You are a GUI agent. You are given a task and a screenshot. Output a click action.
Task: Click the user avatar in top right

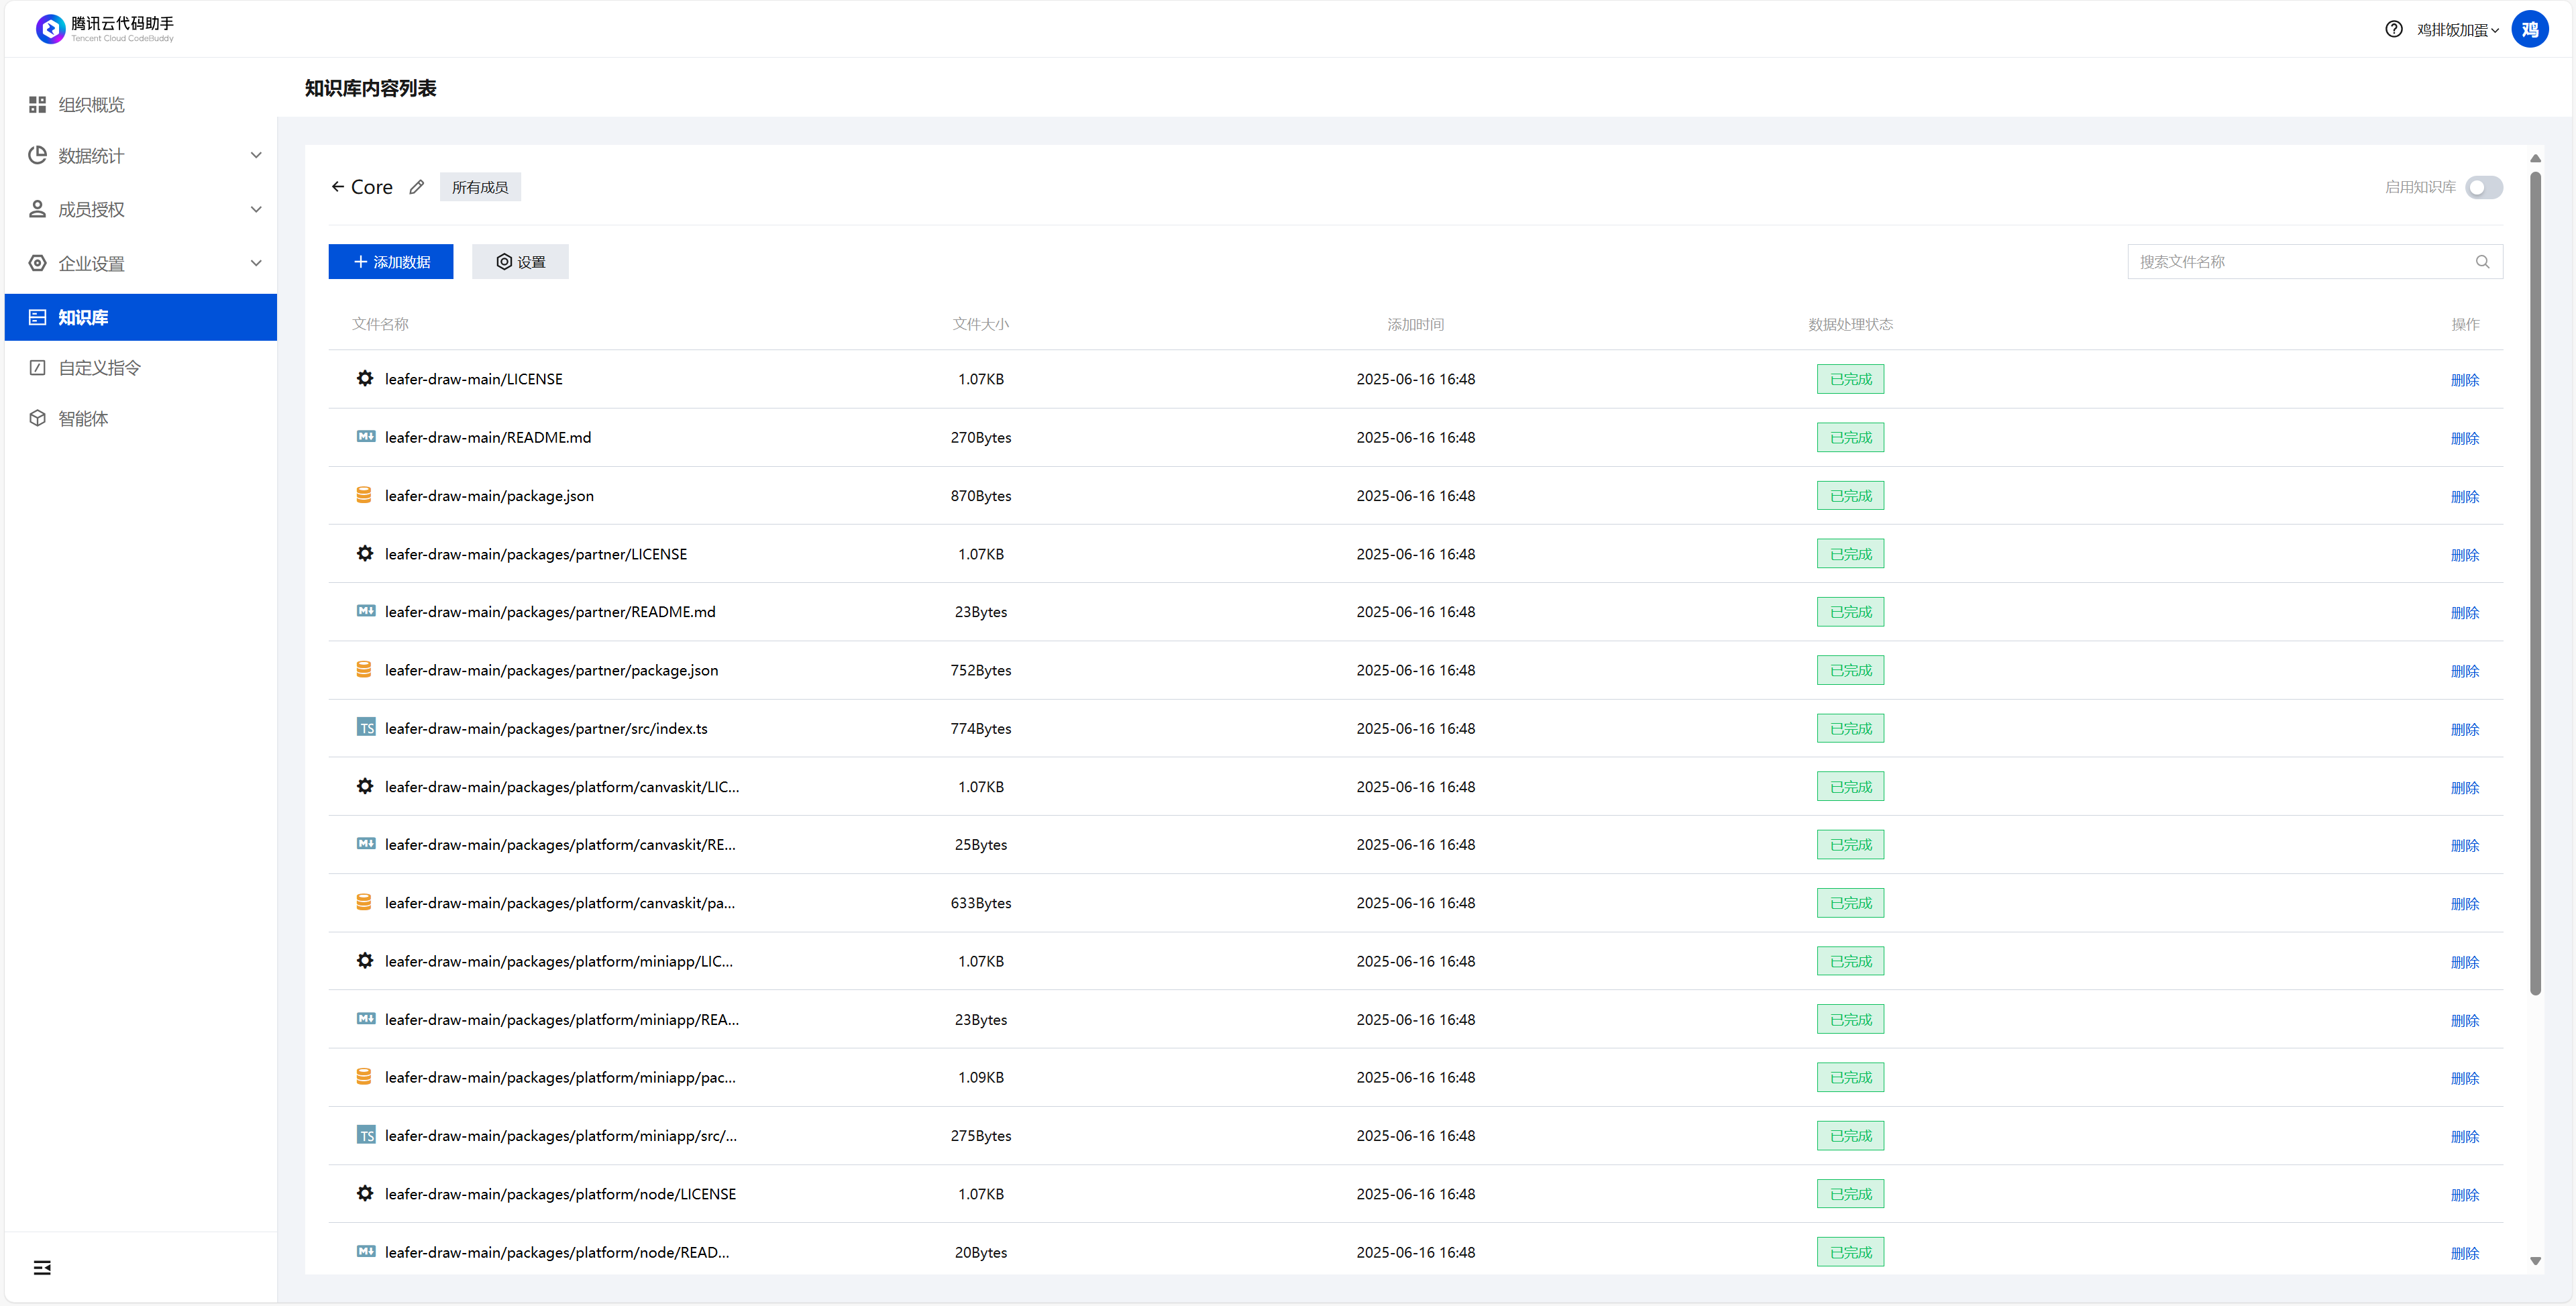point(2529,29)
